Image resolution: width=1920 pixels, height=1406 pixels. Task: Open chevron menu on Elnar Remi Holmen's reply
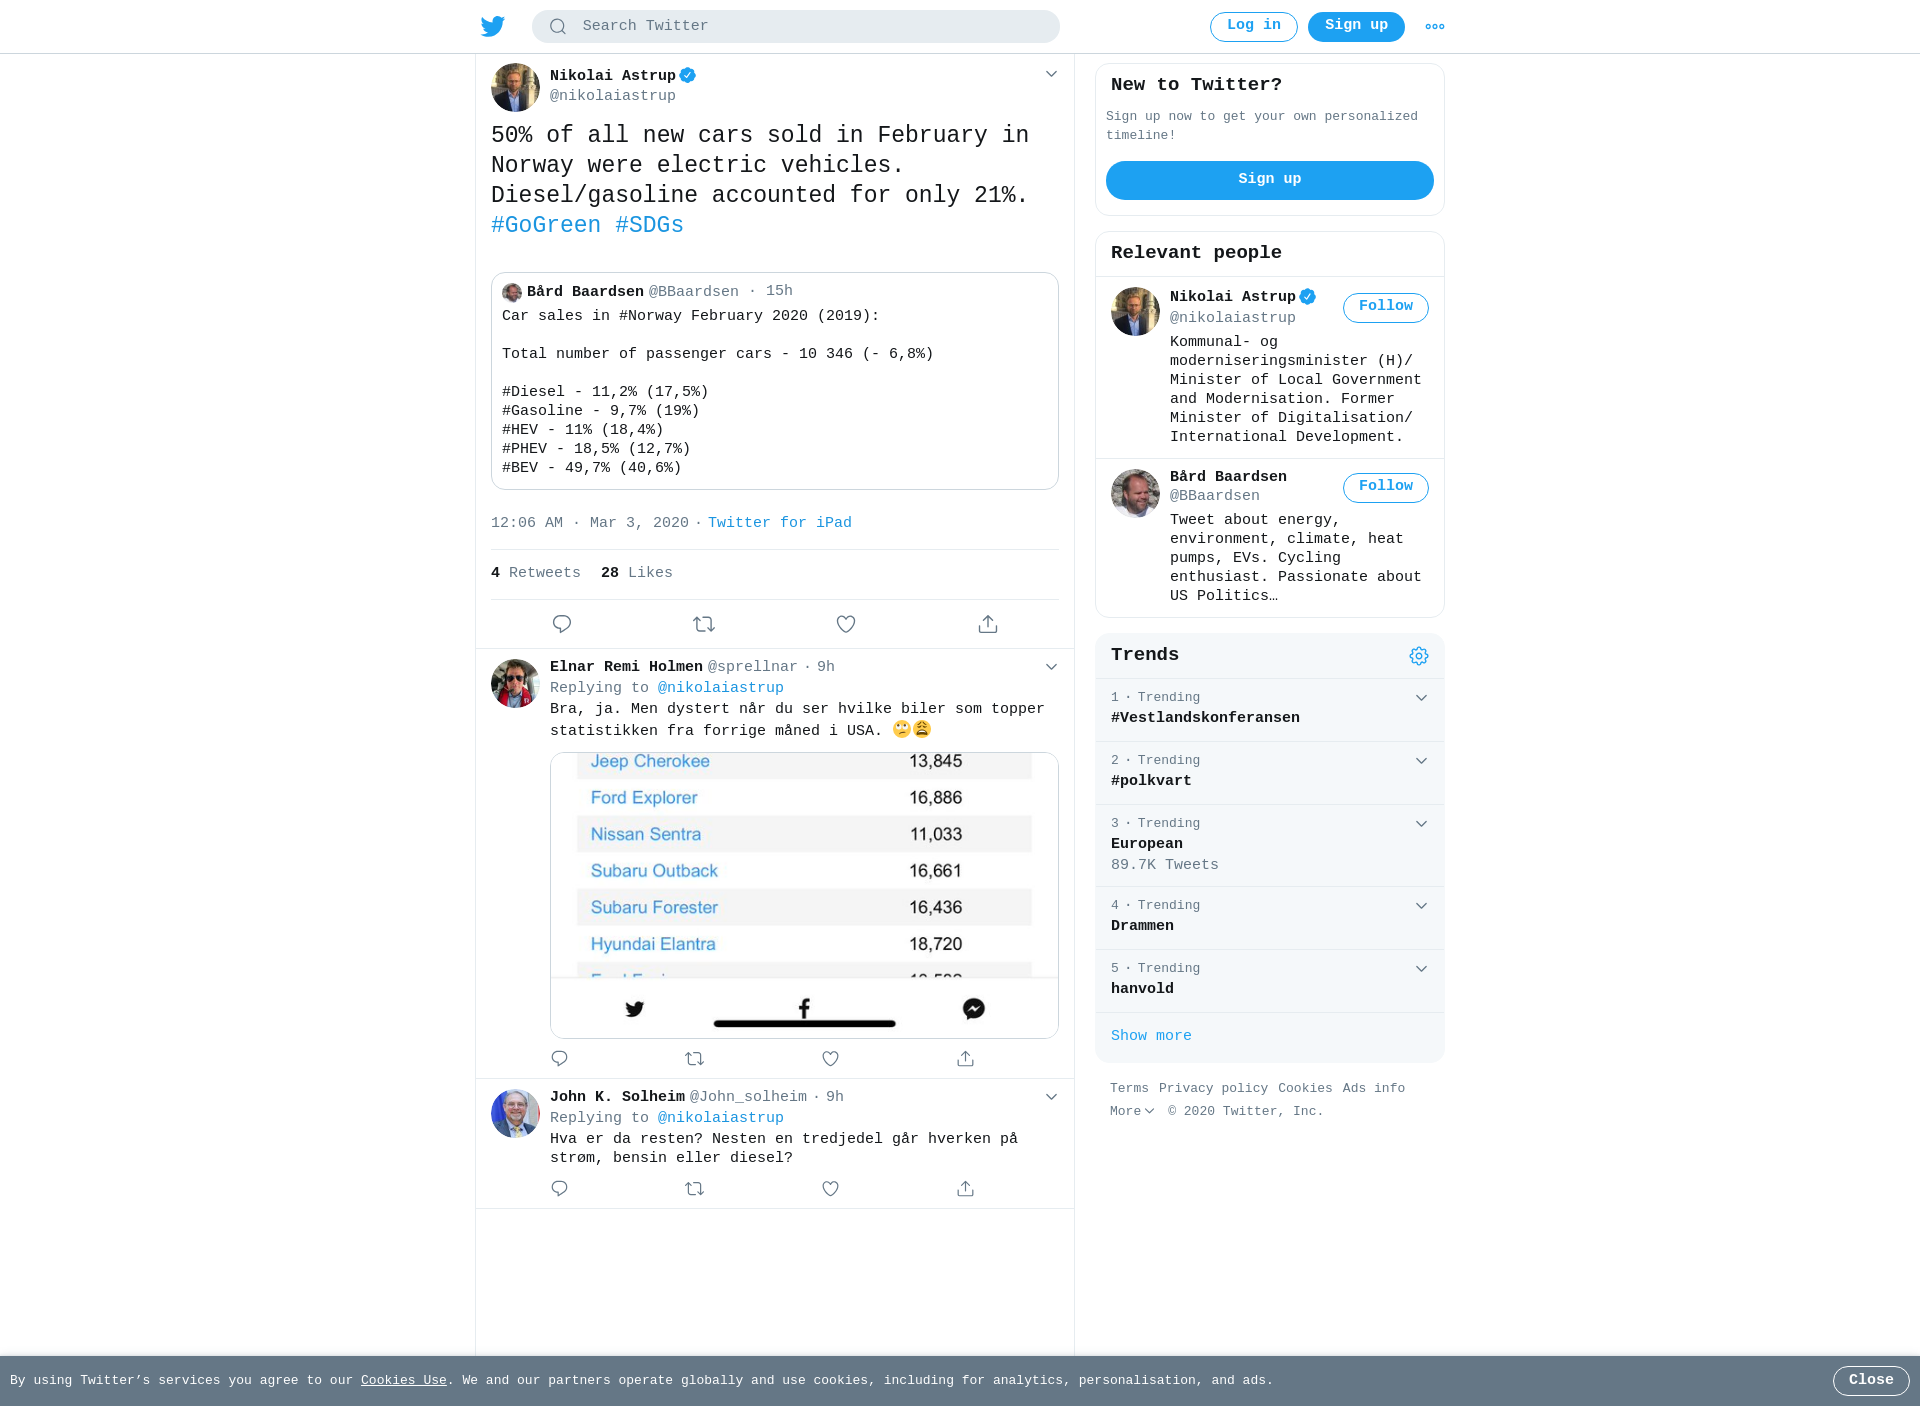[x=1051, y=667]
